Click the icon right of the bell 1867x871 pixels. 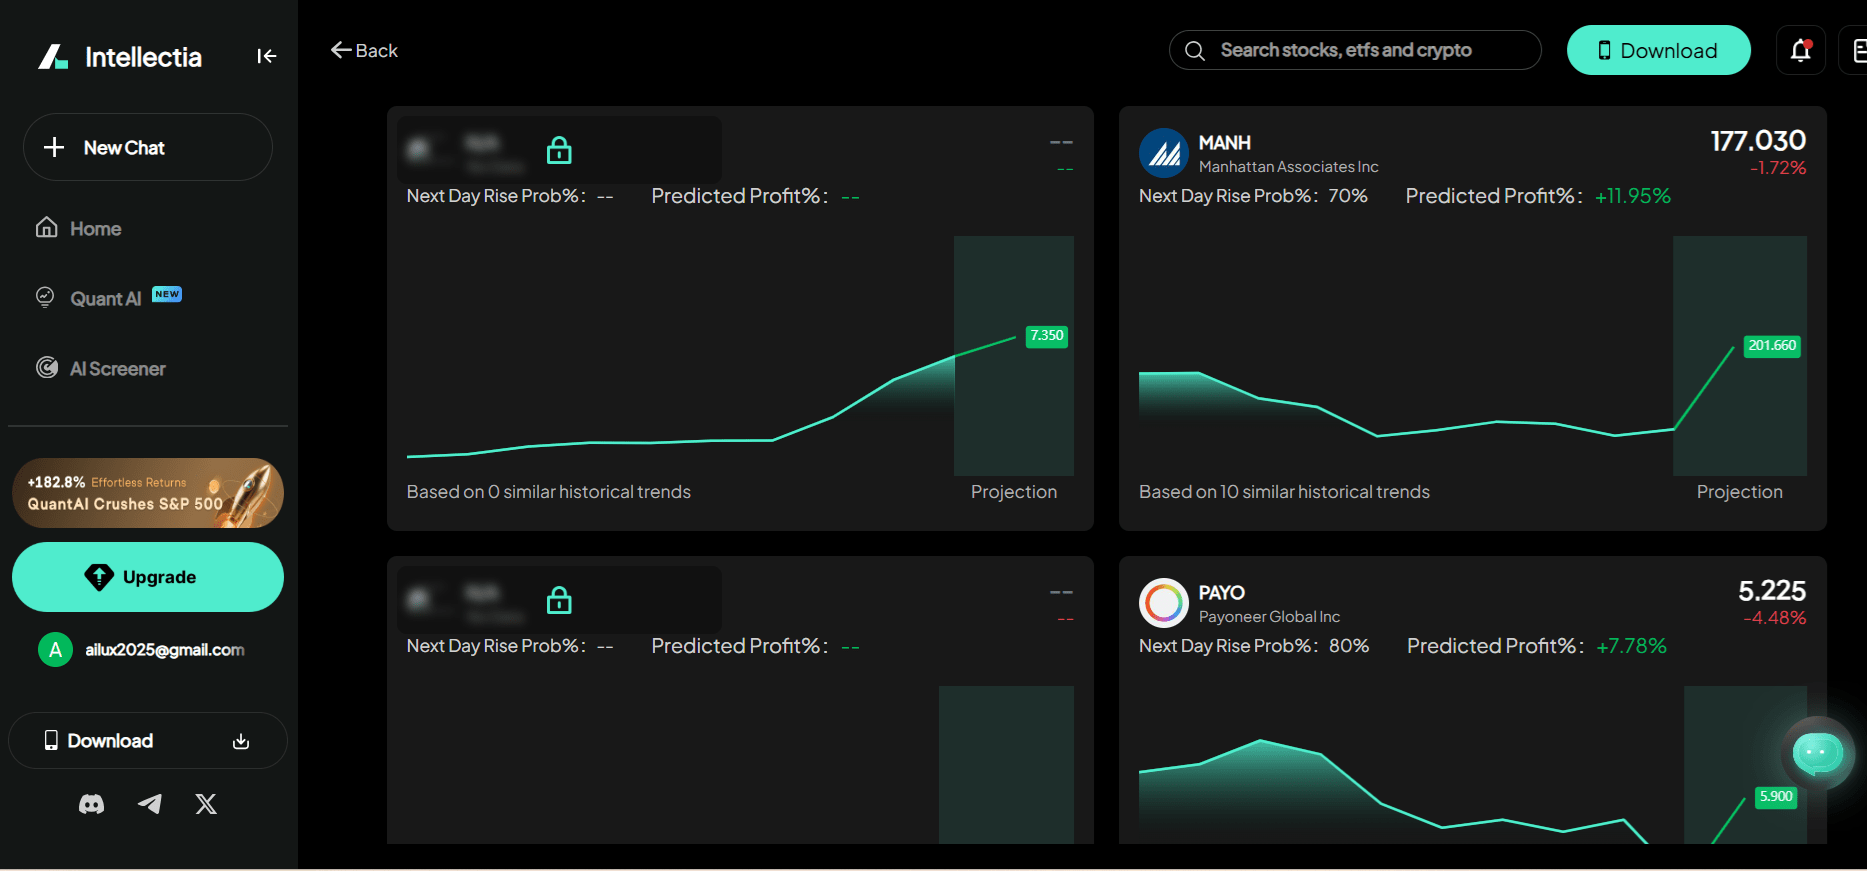[1855, 50]
